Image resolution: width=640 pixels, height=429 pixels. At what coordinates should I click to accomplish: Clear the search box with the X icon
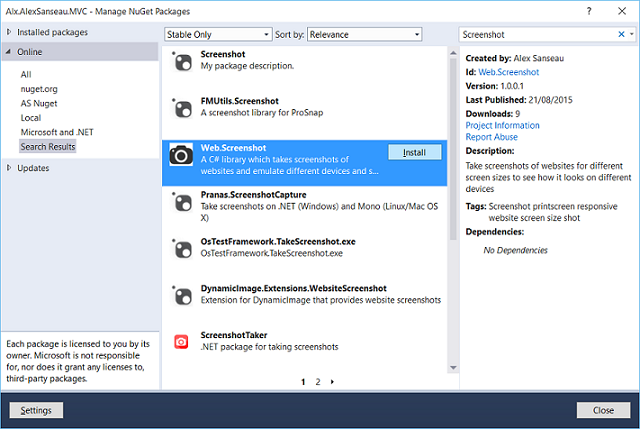621,34
